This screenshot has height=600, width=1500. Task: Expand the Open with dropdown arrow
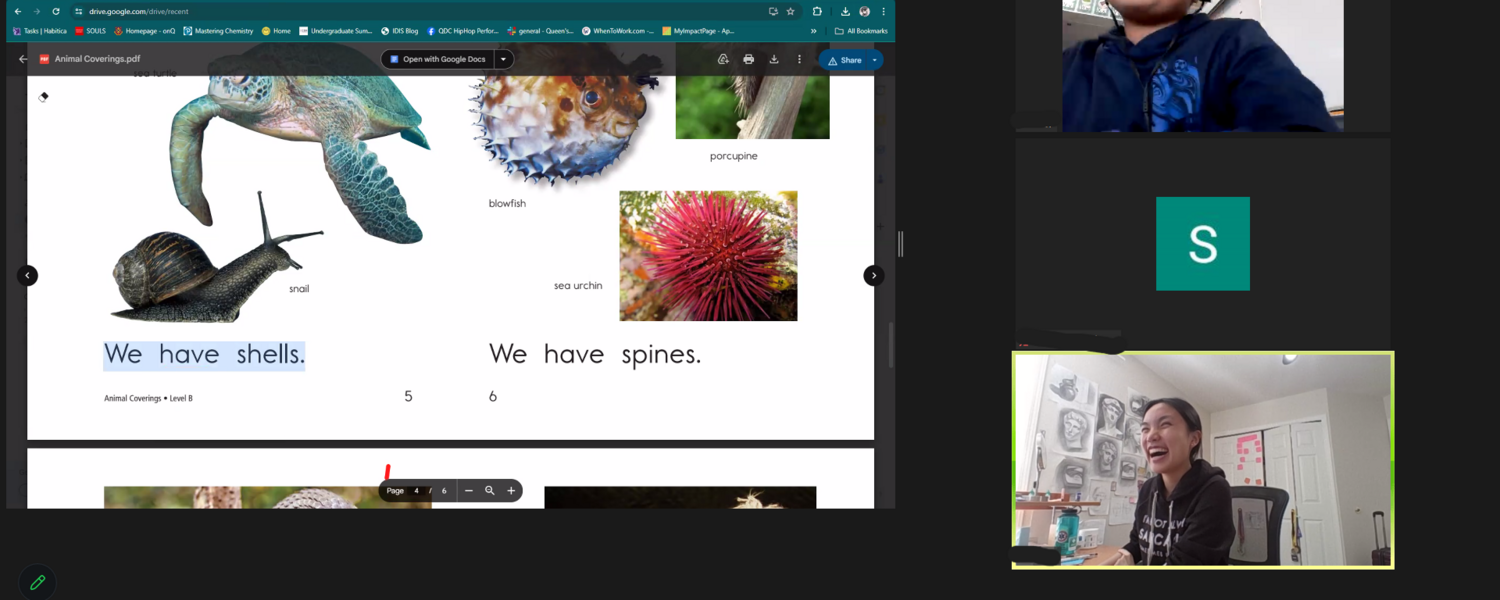click(504, 59)
